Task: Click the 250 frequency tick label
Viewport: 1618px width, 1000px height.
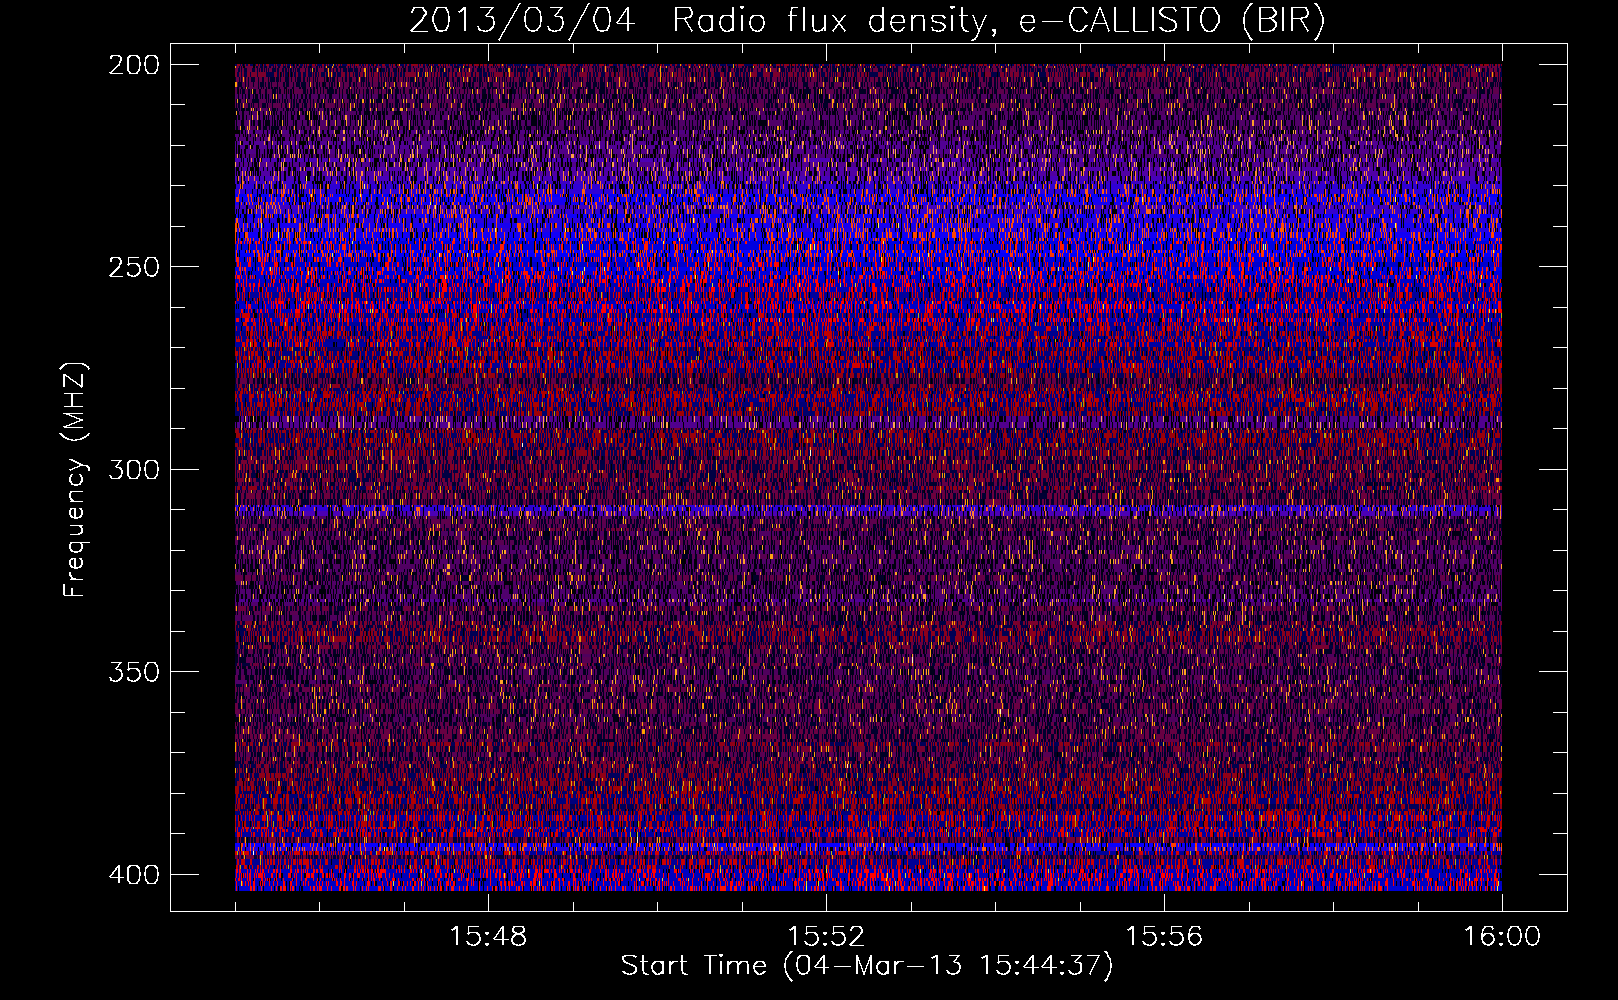Action: 133,267
